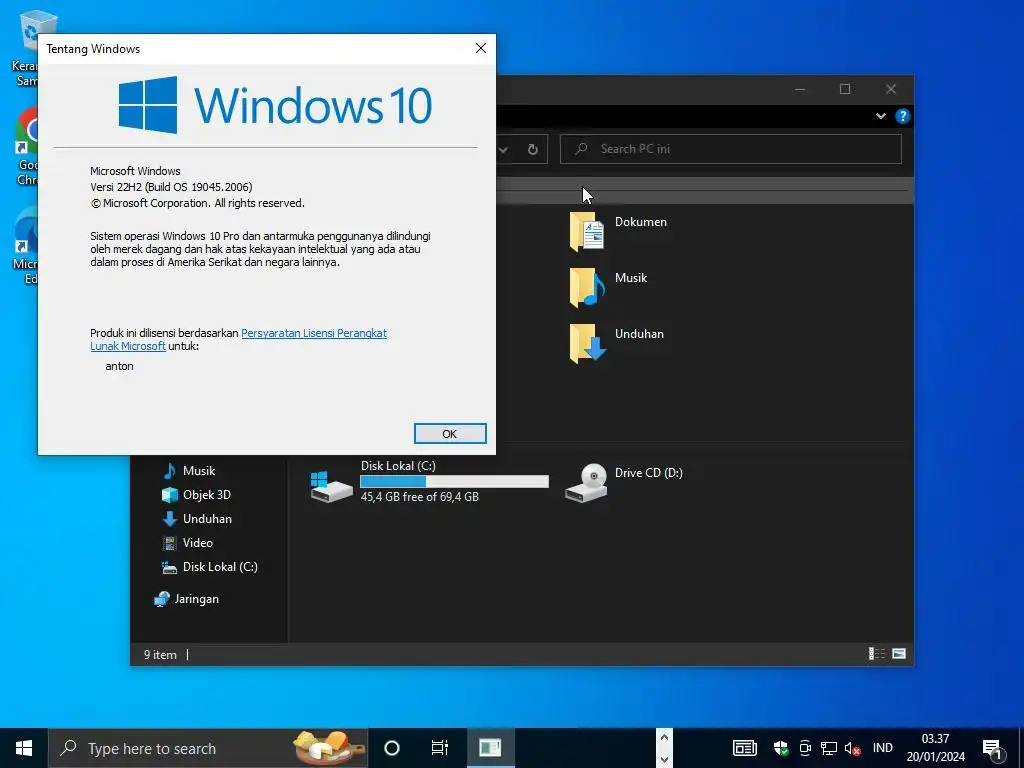Open the Persyaratan Lisensi Perangkat link
Viewport: 1024px width, 768px height.
(x=313, y=333)
